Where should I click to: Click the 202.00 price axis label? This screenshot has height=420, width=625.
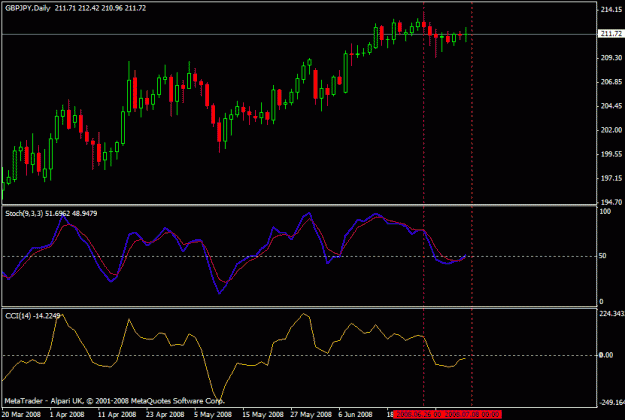pyautogui.click(x=611, y=130)
